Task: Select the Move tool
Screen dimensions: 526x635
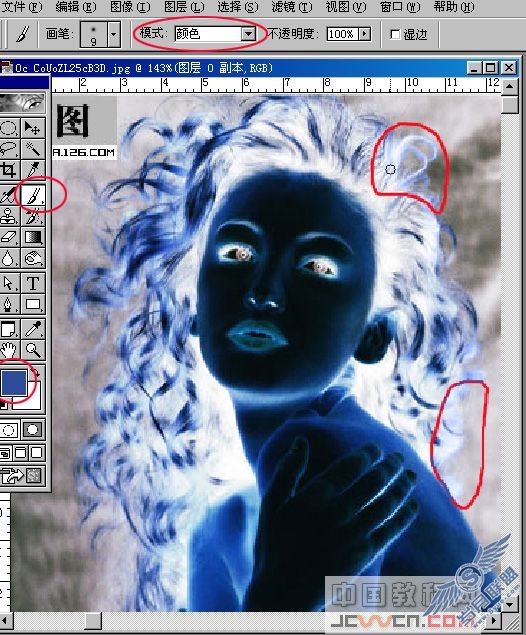Action: coord(32,128)
